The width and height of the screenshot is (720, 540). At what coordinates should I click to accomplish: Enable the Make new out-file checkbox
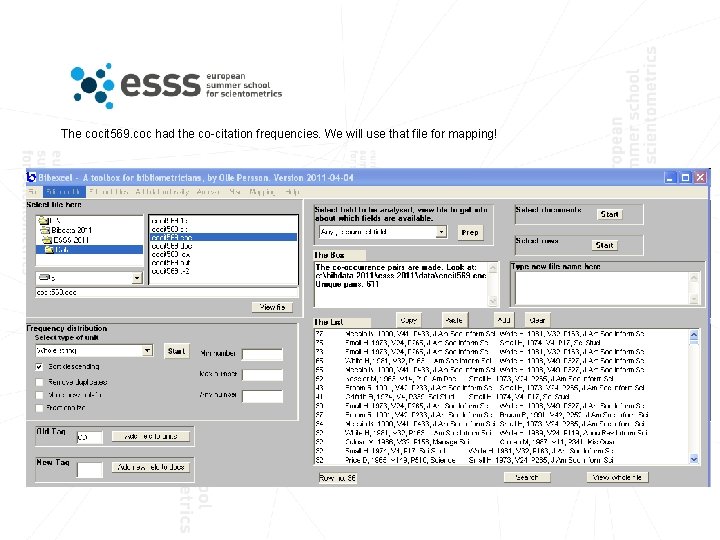point(39,395)
